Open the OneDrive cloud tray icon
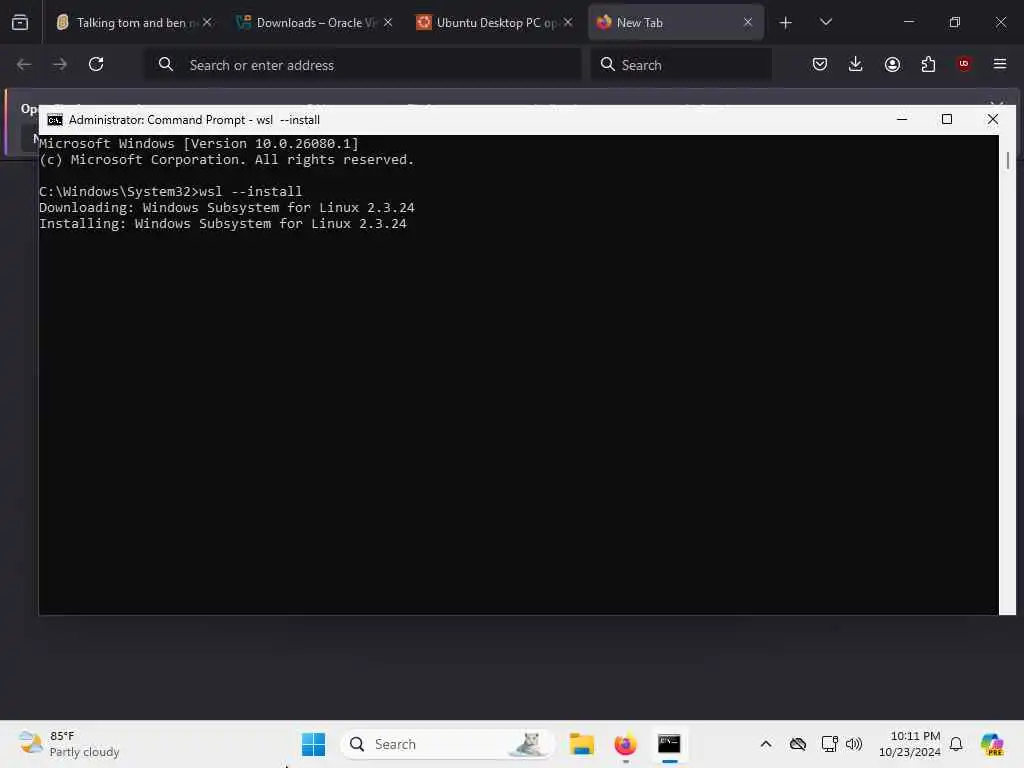The height and width of the screenshot is (768, 1024). pyautogui.click(x=797, y=744)
